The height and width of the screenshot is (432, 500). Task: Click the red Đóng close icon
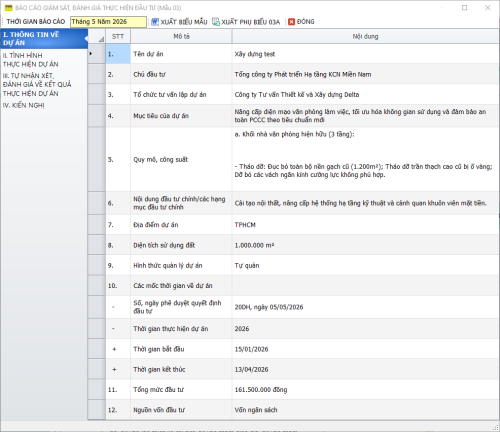point(291,22)
